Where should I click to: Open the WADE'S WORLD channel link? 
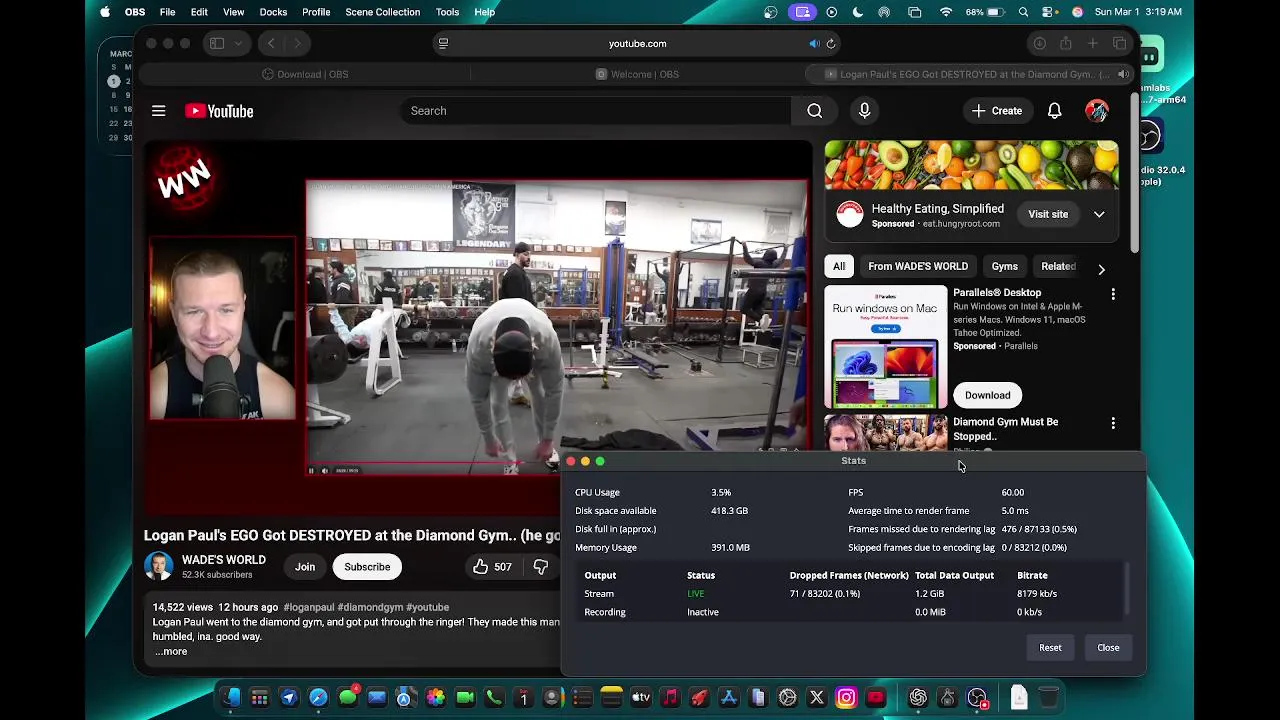(x=224, y=560)
